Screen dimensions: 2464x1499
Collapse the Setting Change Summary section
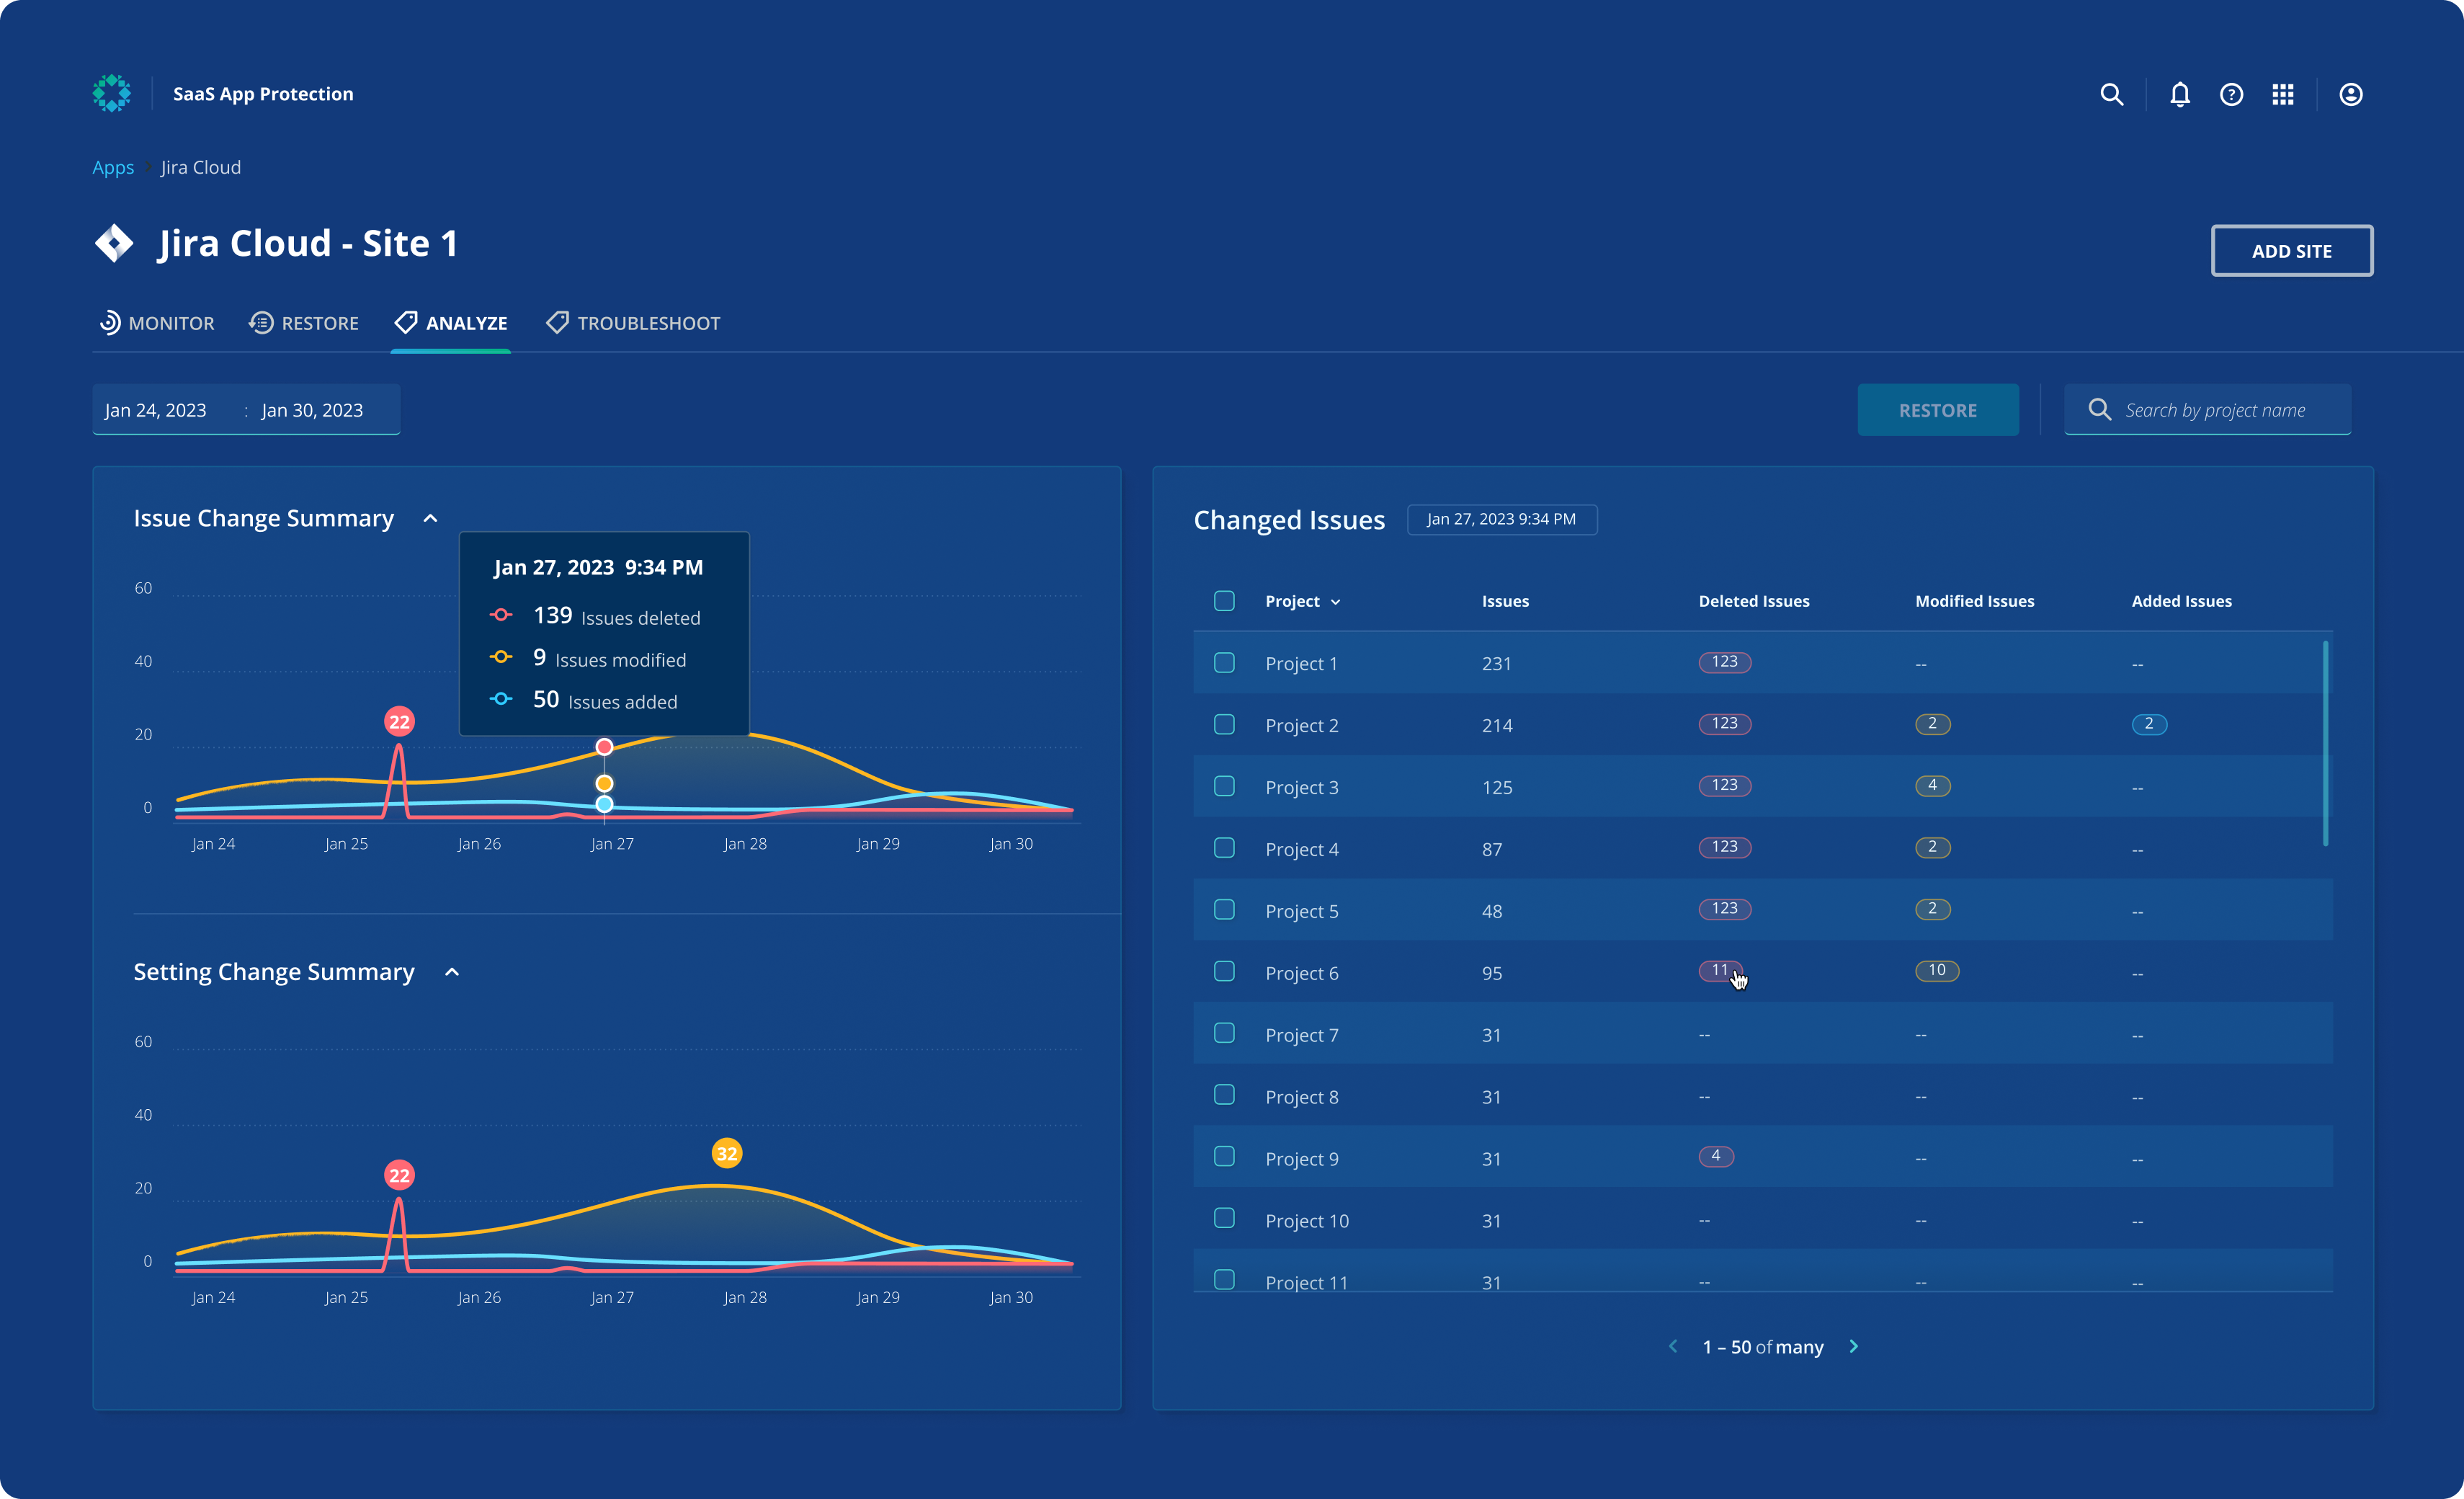pyautogui.click(x=452, y=972)
